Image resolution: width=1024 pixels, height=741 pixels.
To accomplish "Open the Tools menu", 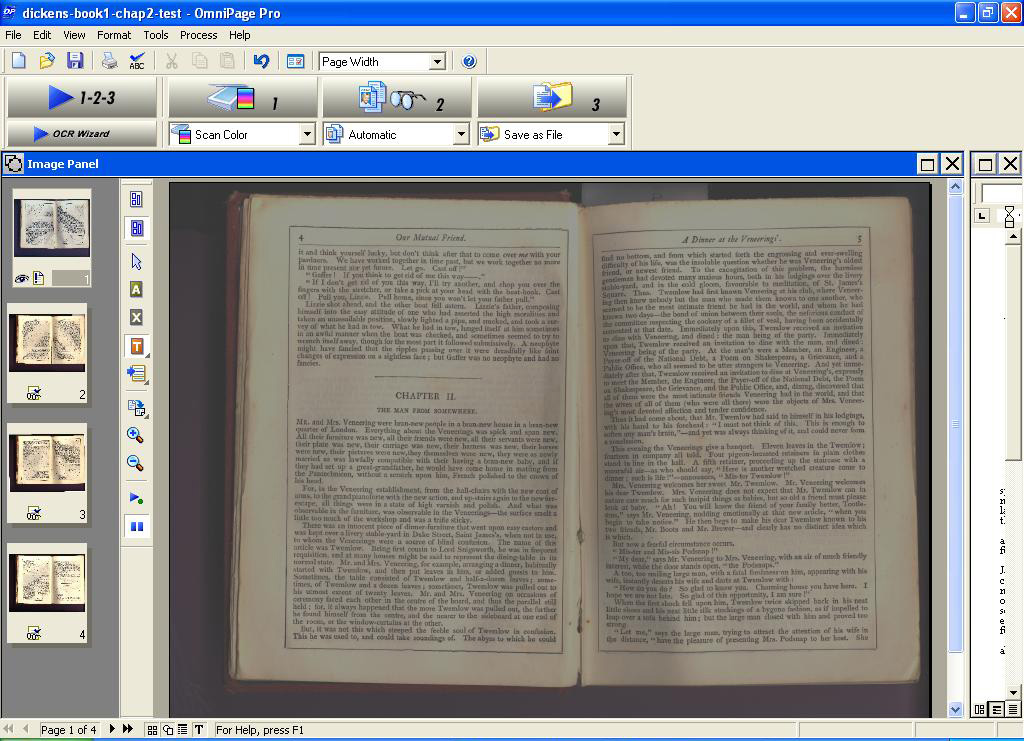I will [x=155, y=35].
